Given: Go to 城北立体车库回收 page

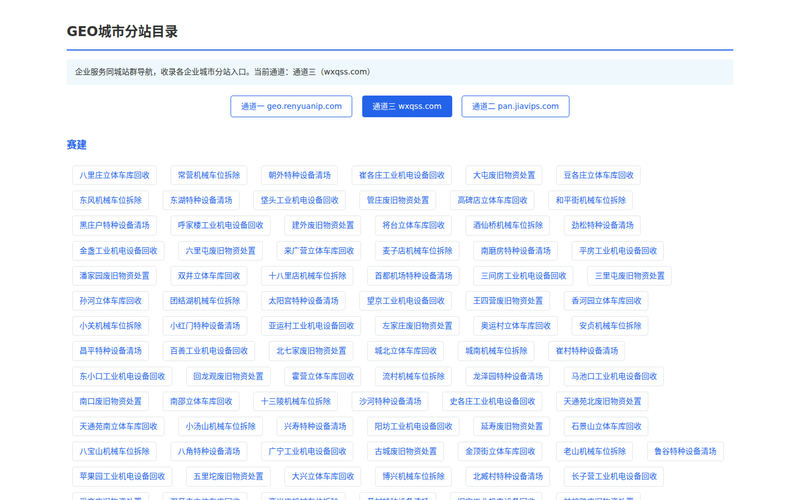Looking at the screenshot, I should pyautogui.click(x=406, y=351).
